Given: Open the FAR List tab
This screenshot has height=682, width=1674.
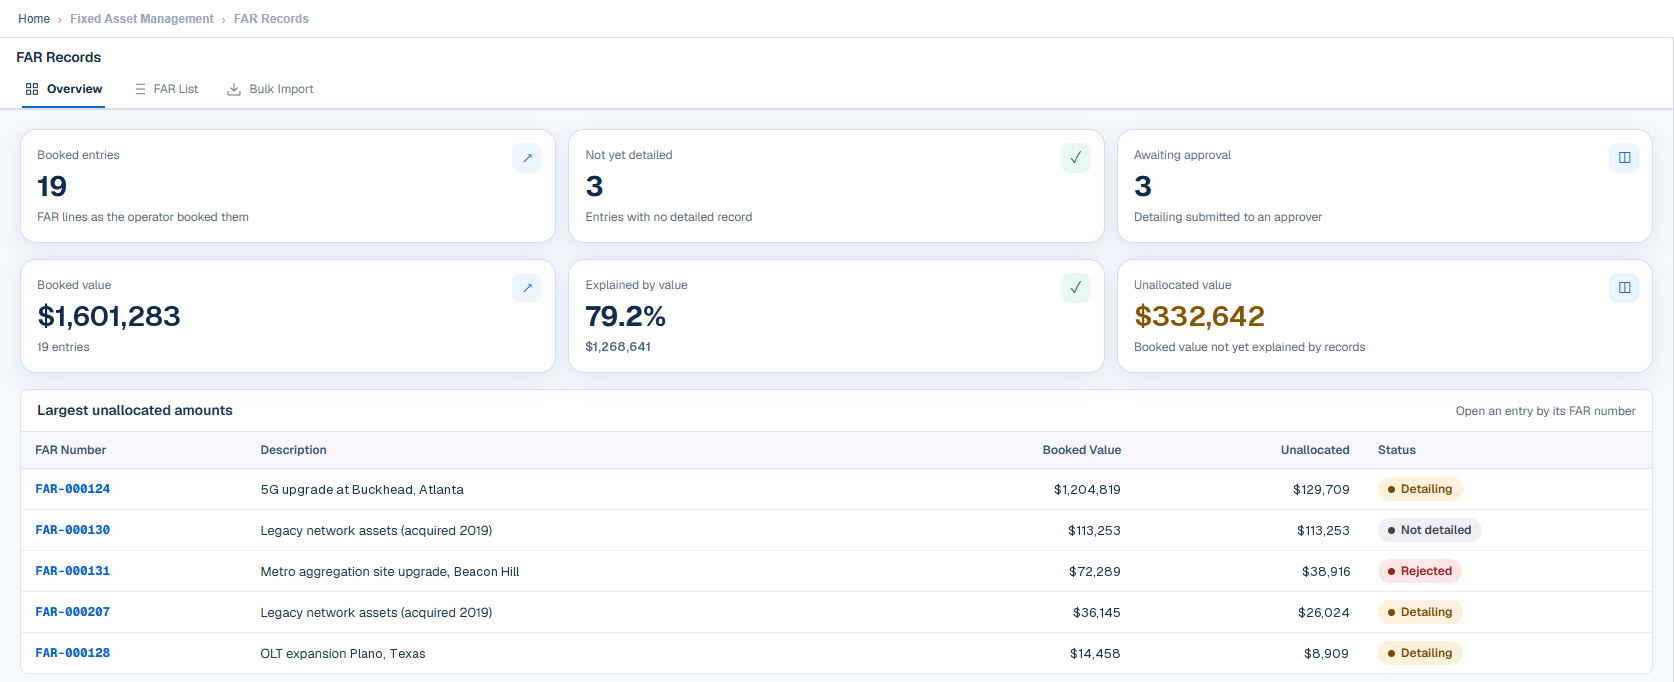Looking at the screenshot, I should (x=166, y=89).
